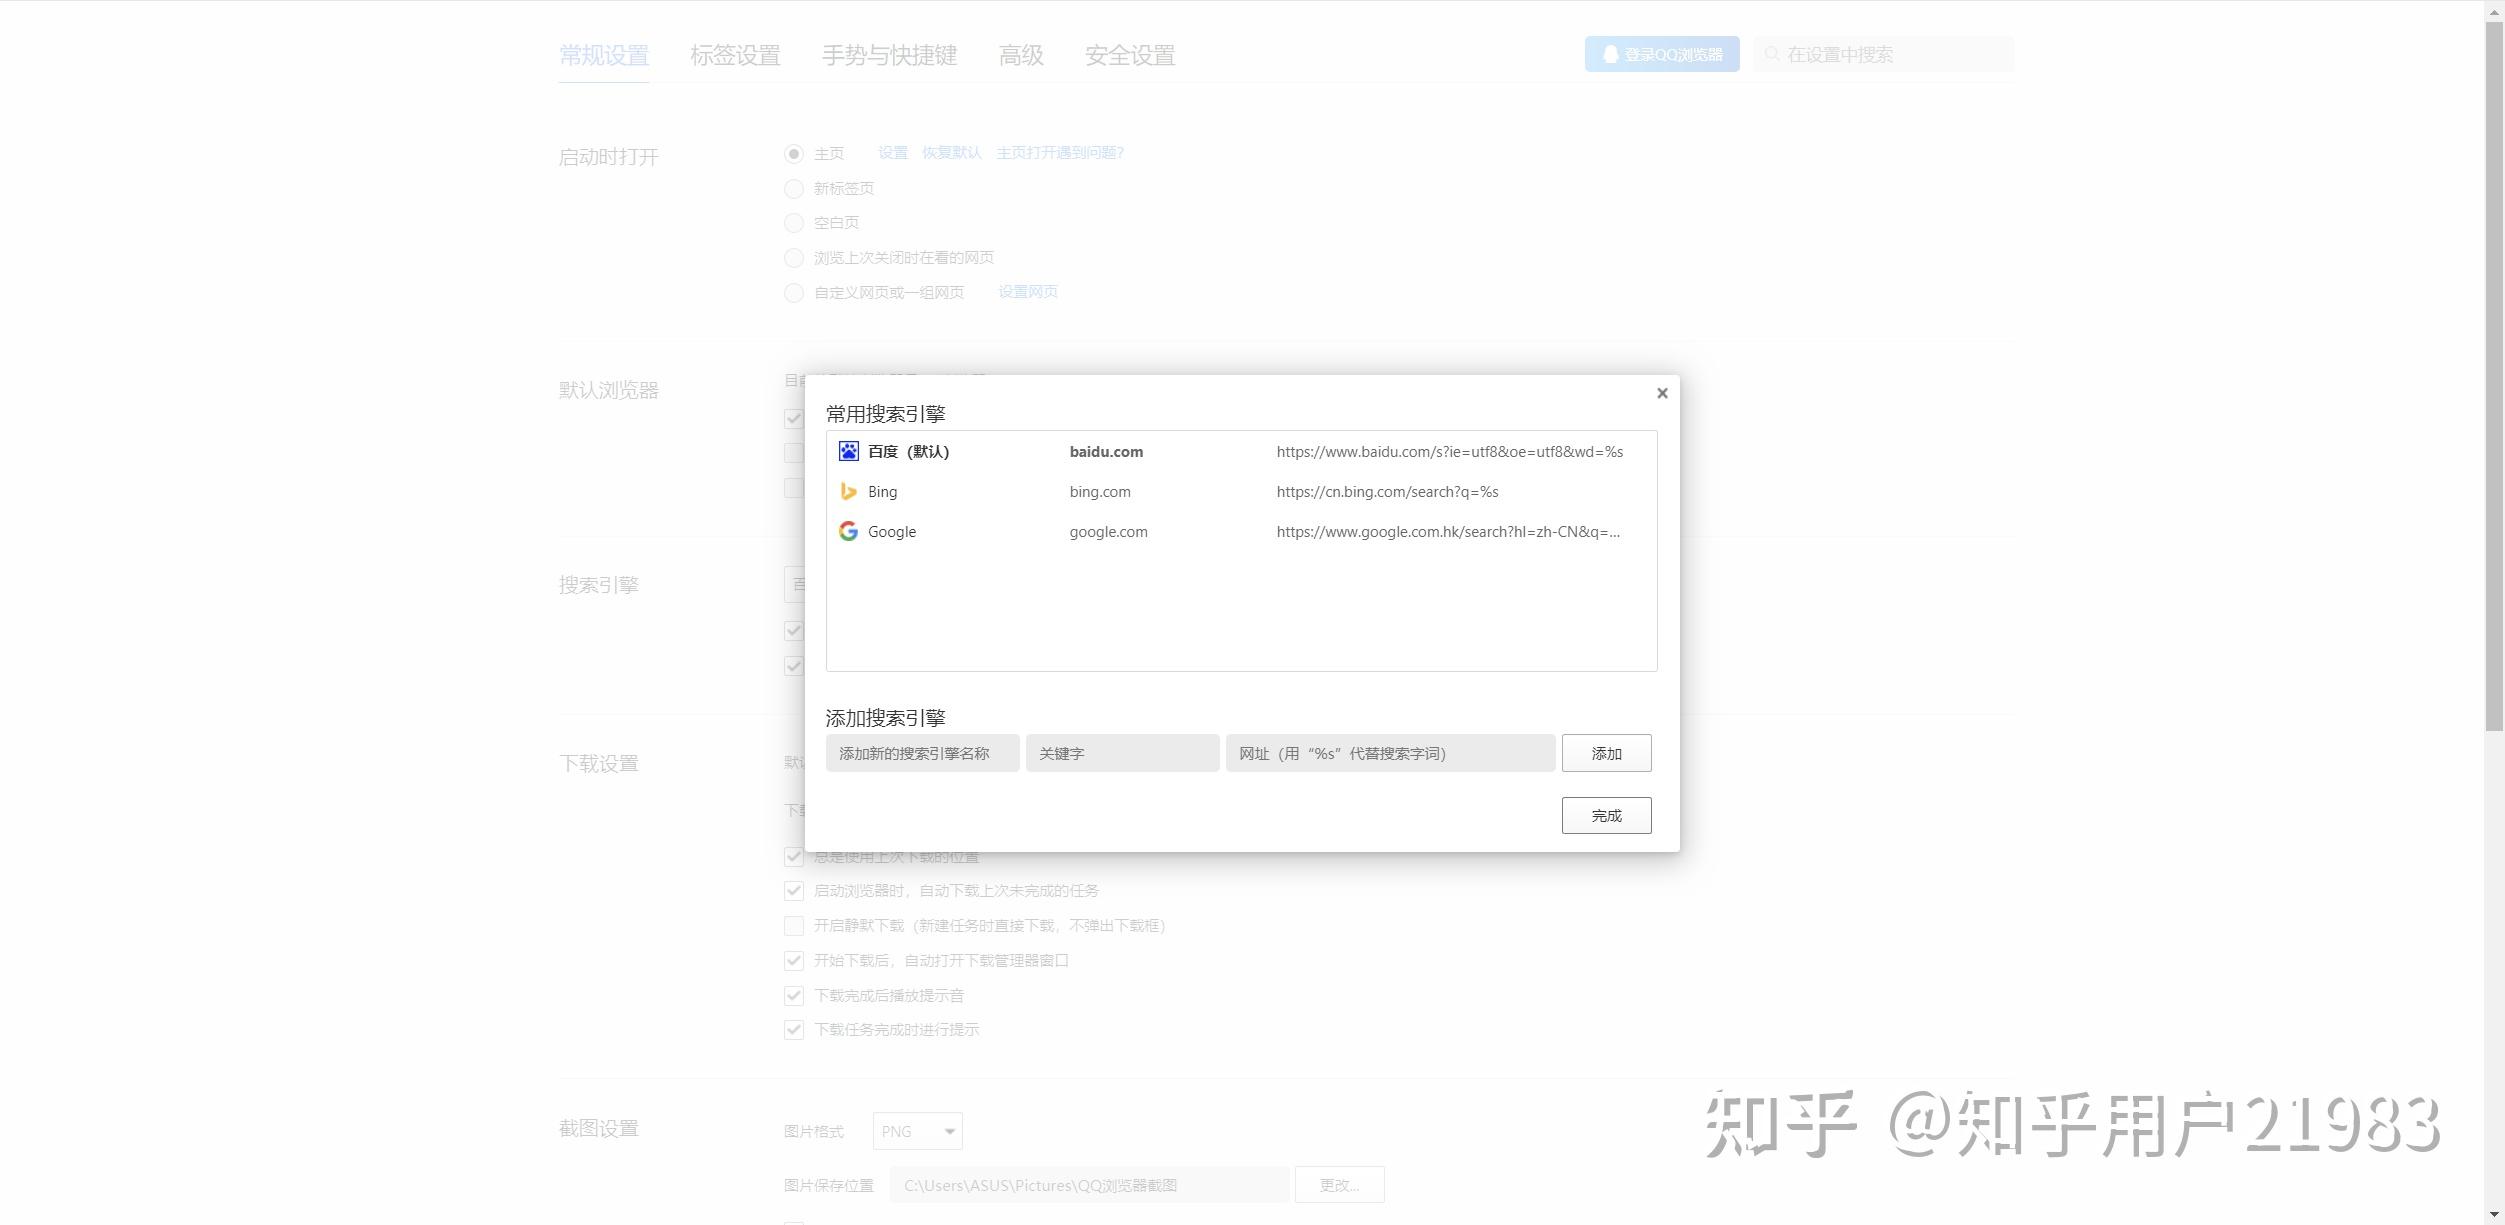Screen dimensions: 2505x1225
Task: Close the search engine dialog
Action: 1662,393
